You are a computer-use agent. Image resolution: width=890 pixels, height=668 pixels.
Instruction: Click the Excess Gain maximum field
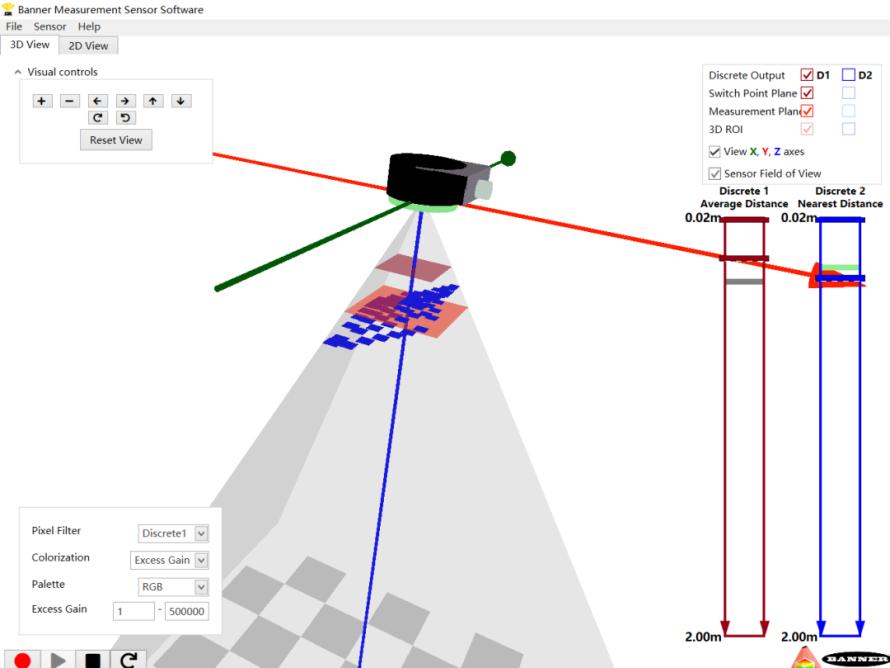pos(187,611)
